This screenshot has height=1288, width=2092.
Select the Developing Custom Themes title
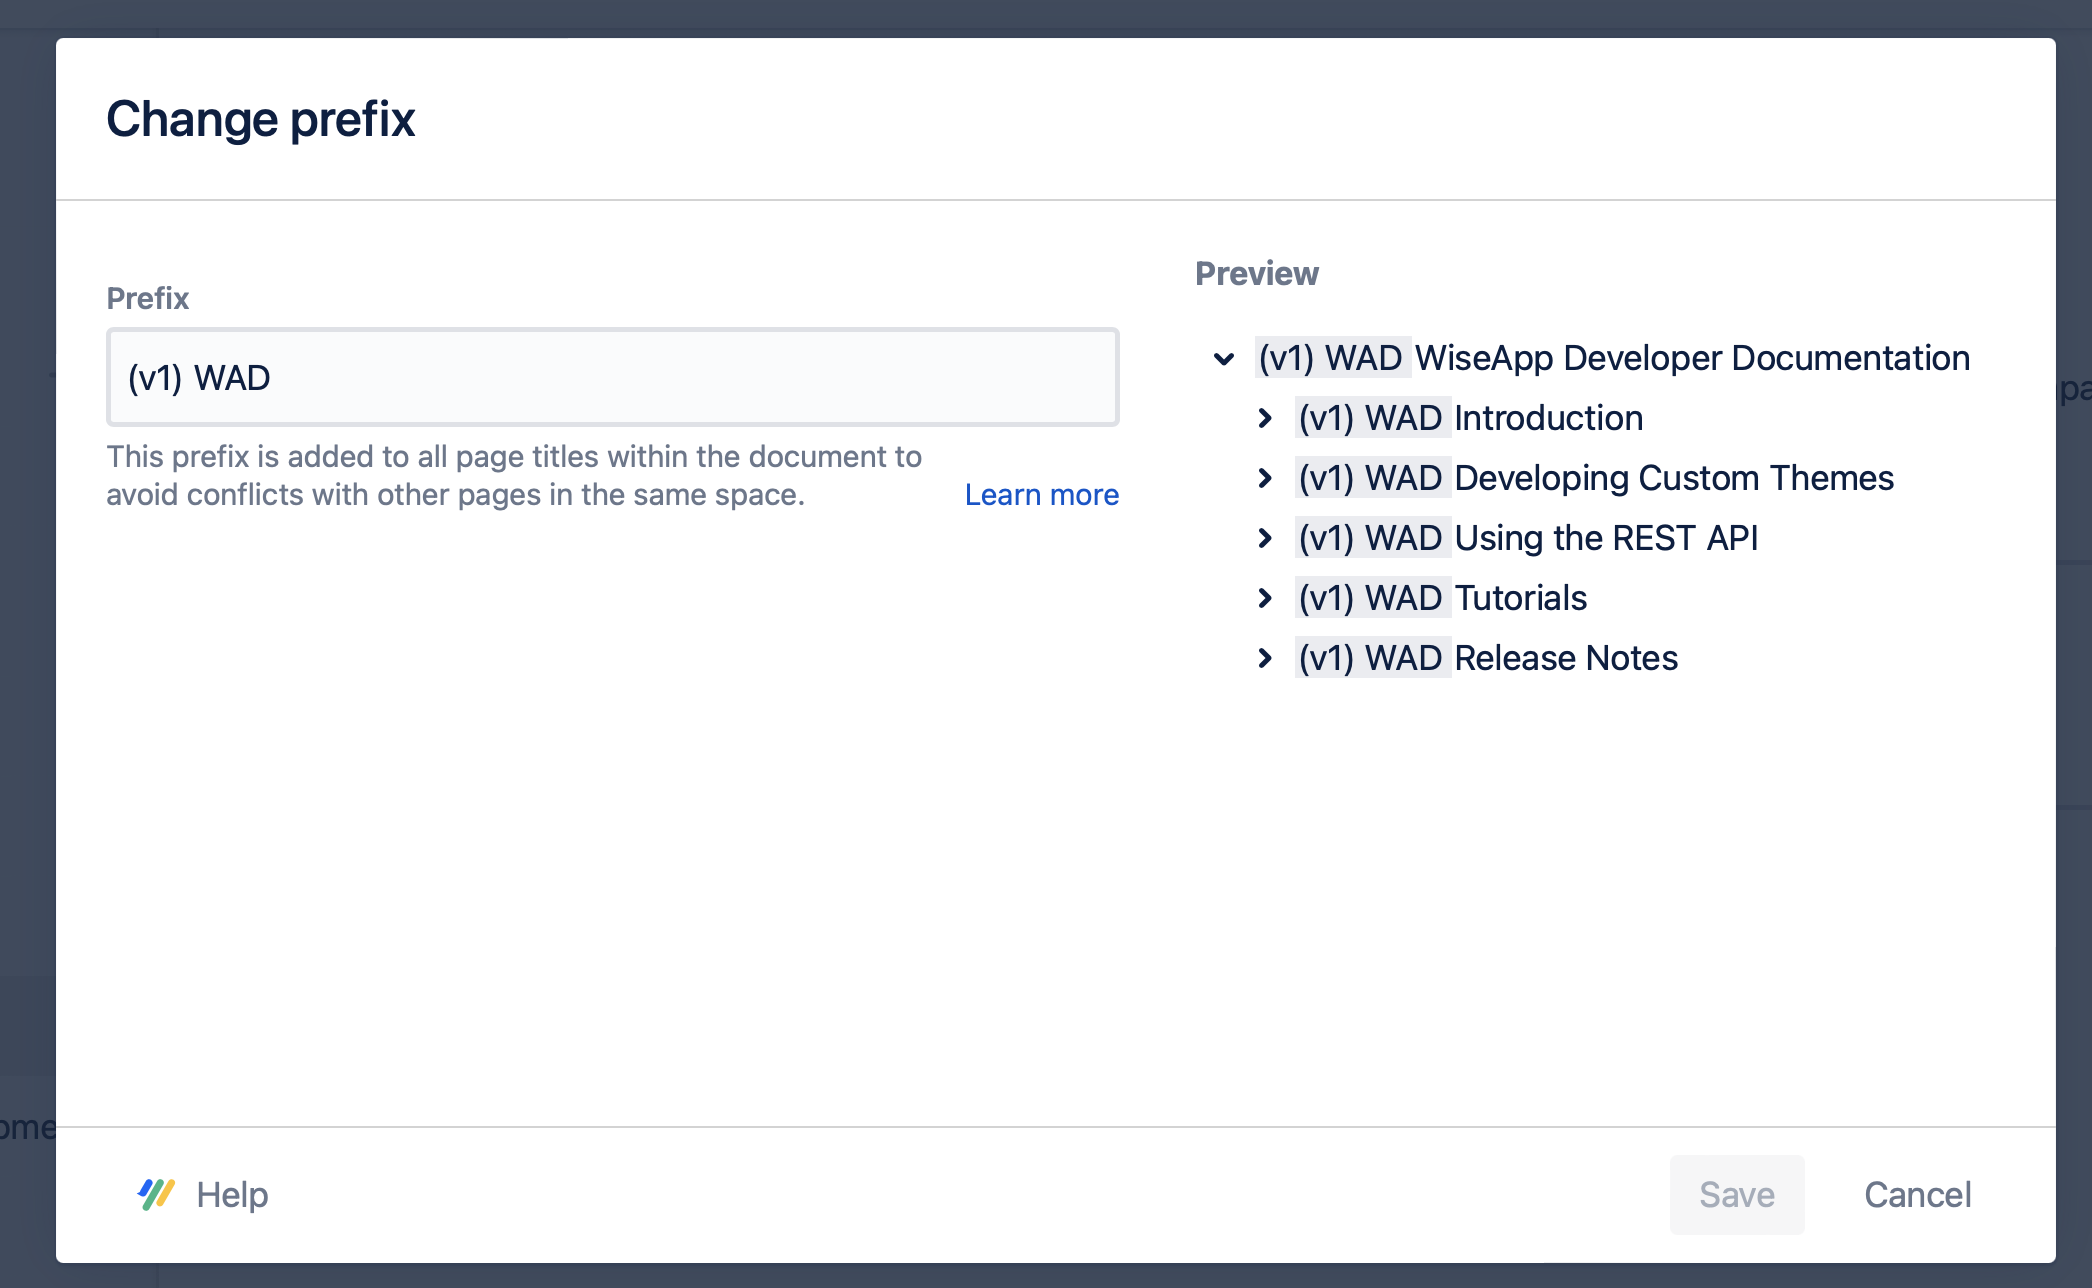point(1673,479)
